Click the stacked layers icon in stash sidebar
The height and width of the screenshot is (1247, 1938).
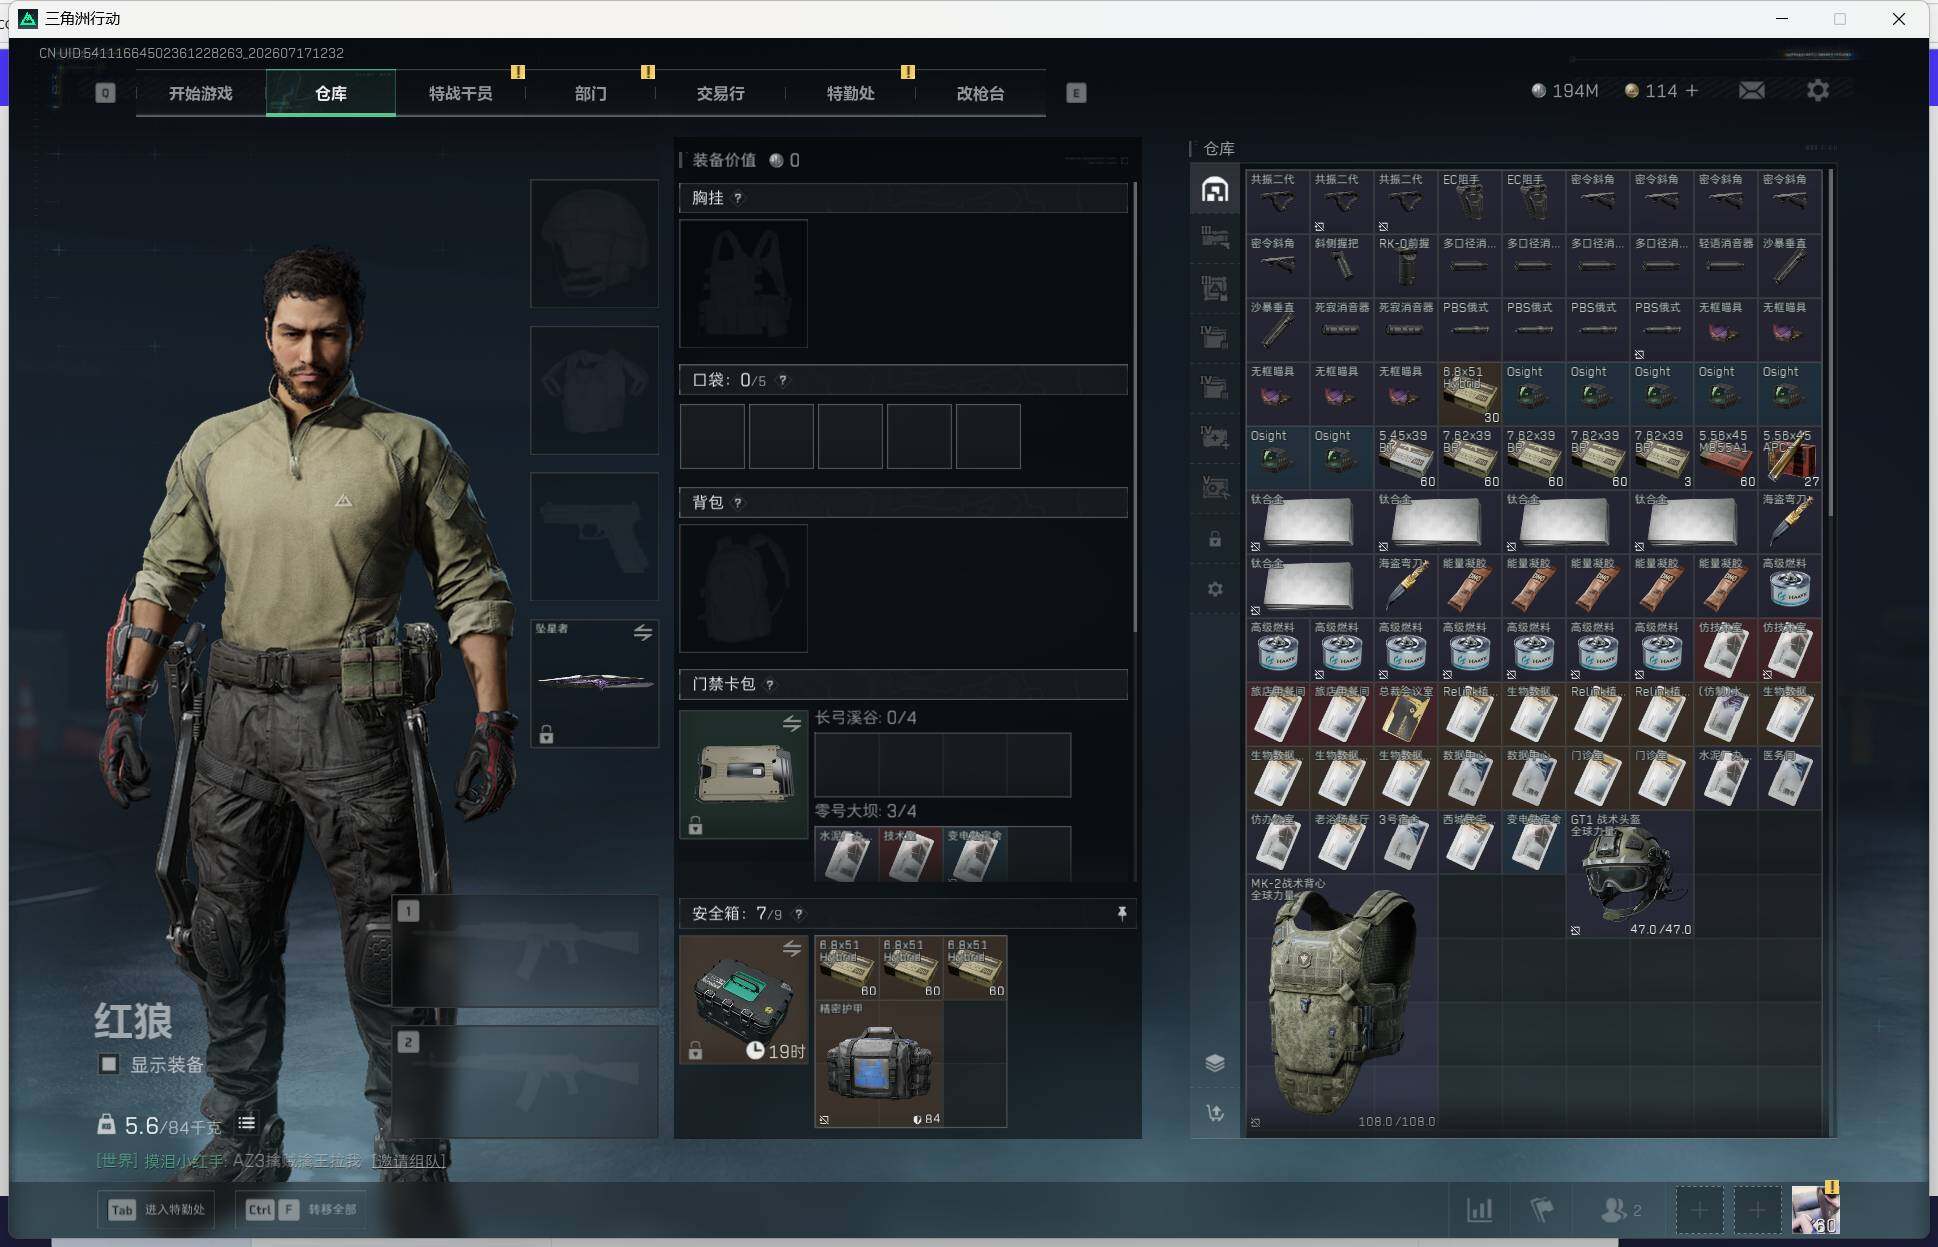point(1215,1062)
